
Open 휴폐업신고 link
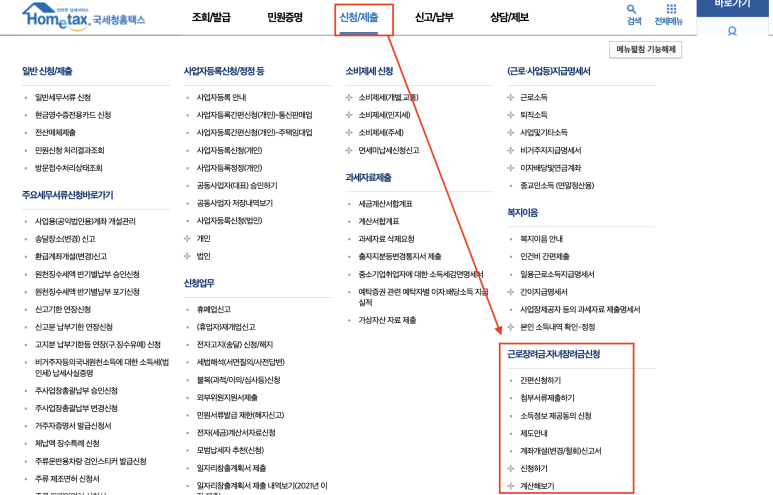click(213, 309)
